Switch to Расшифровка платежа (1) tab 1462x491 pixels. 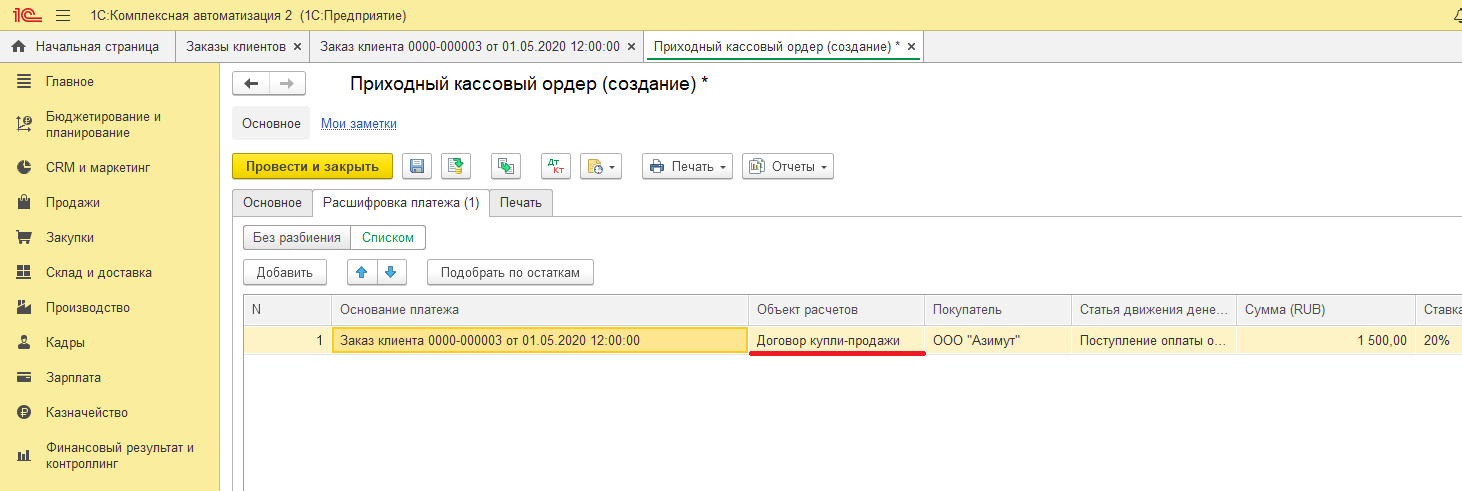tap(401, 203)
